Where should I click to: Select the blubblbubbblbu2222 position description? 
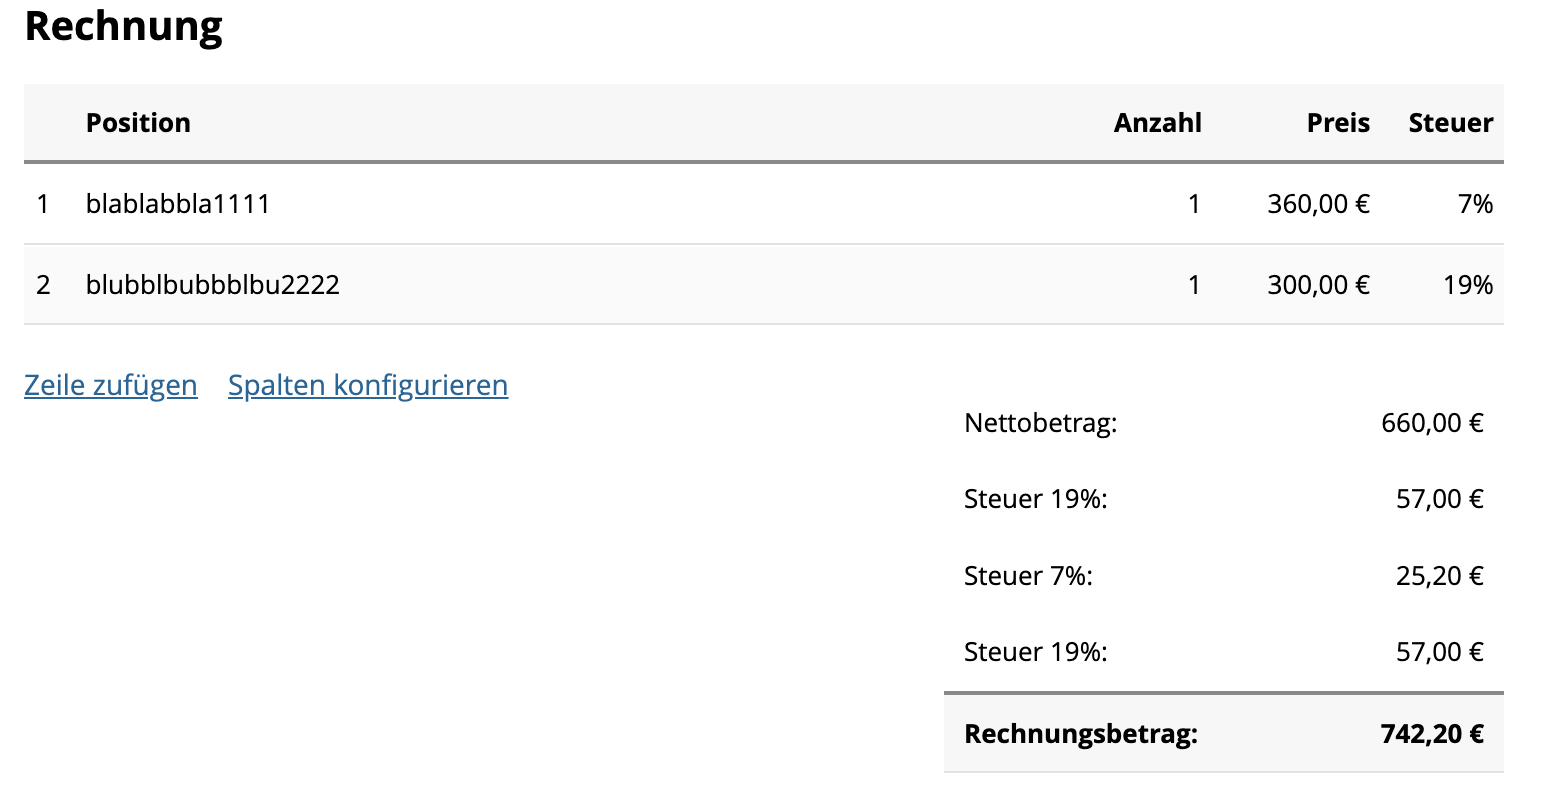point(213,285)
